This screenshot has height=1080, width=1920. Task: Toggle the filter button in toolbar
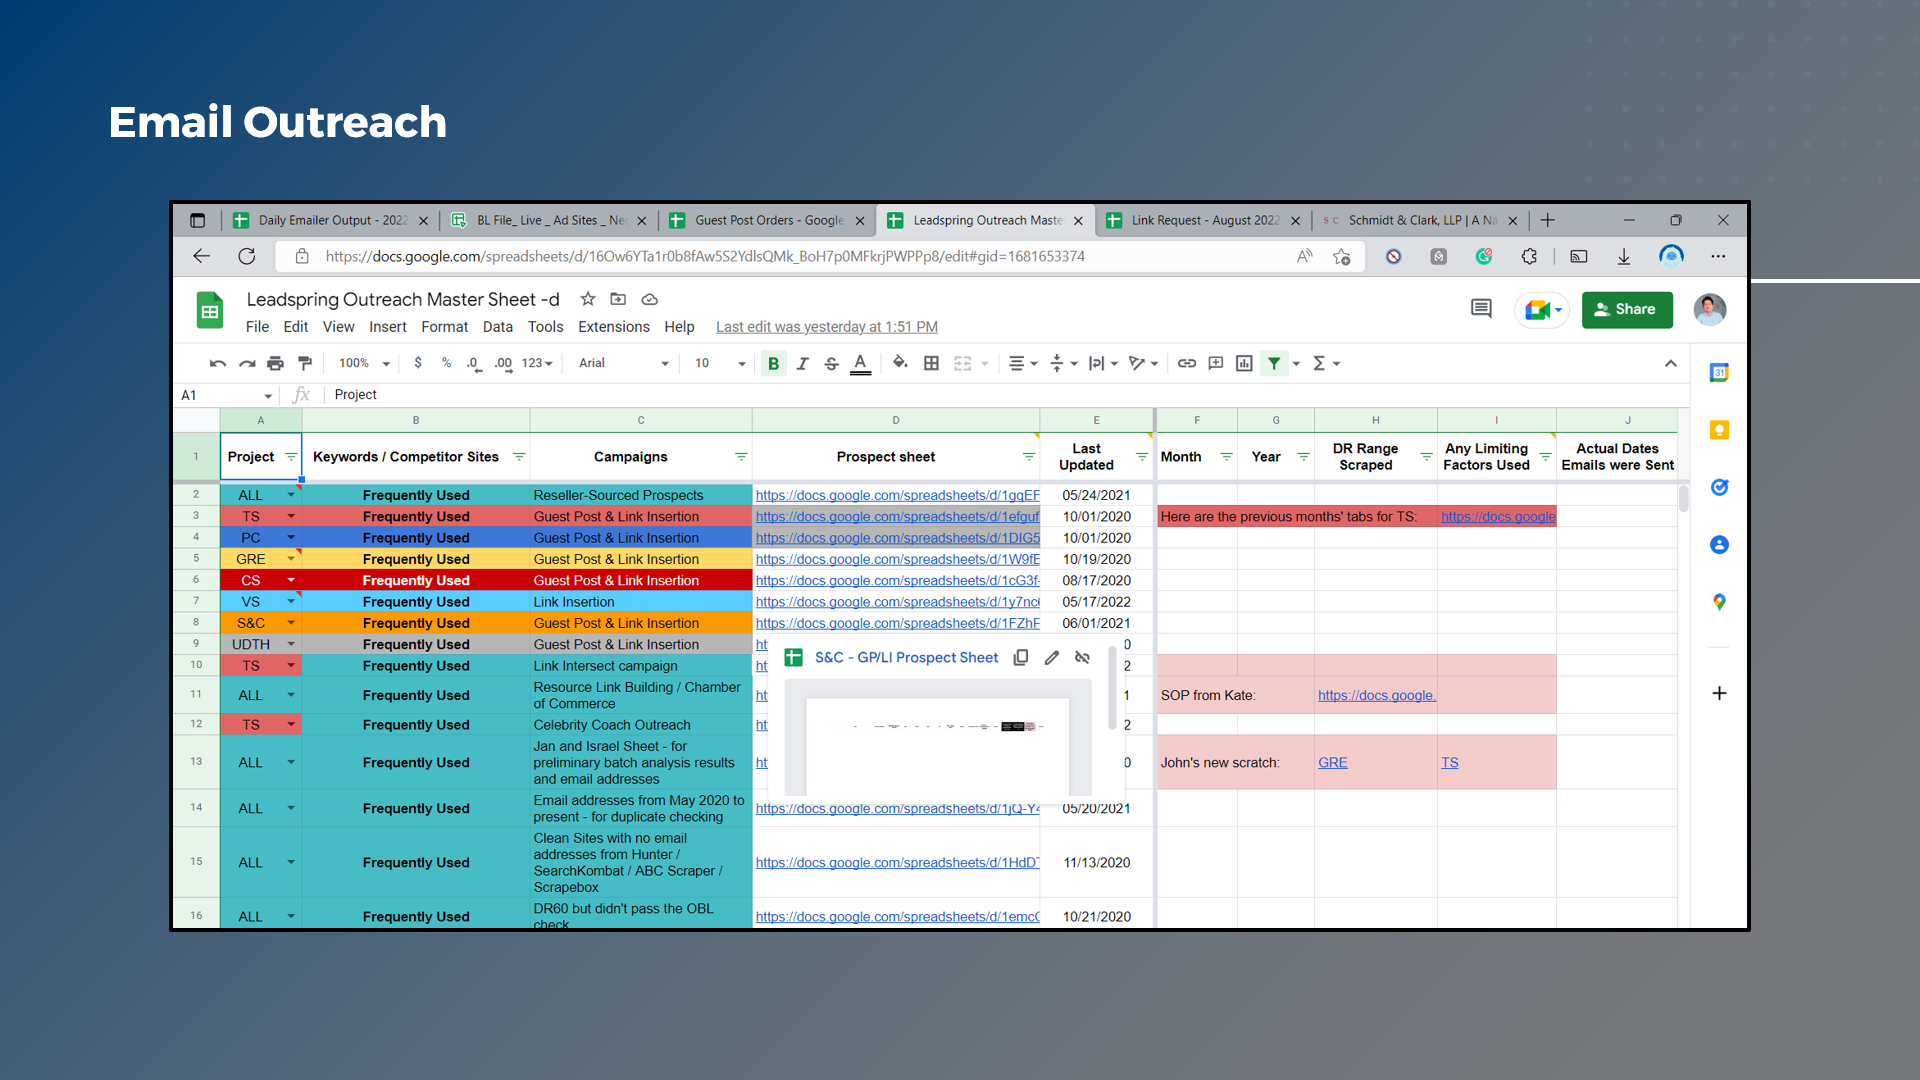[x=1274, y=363]
